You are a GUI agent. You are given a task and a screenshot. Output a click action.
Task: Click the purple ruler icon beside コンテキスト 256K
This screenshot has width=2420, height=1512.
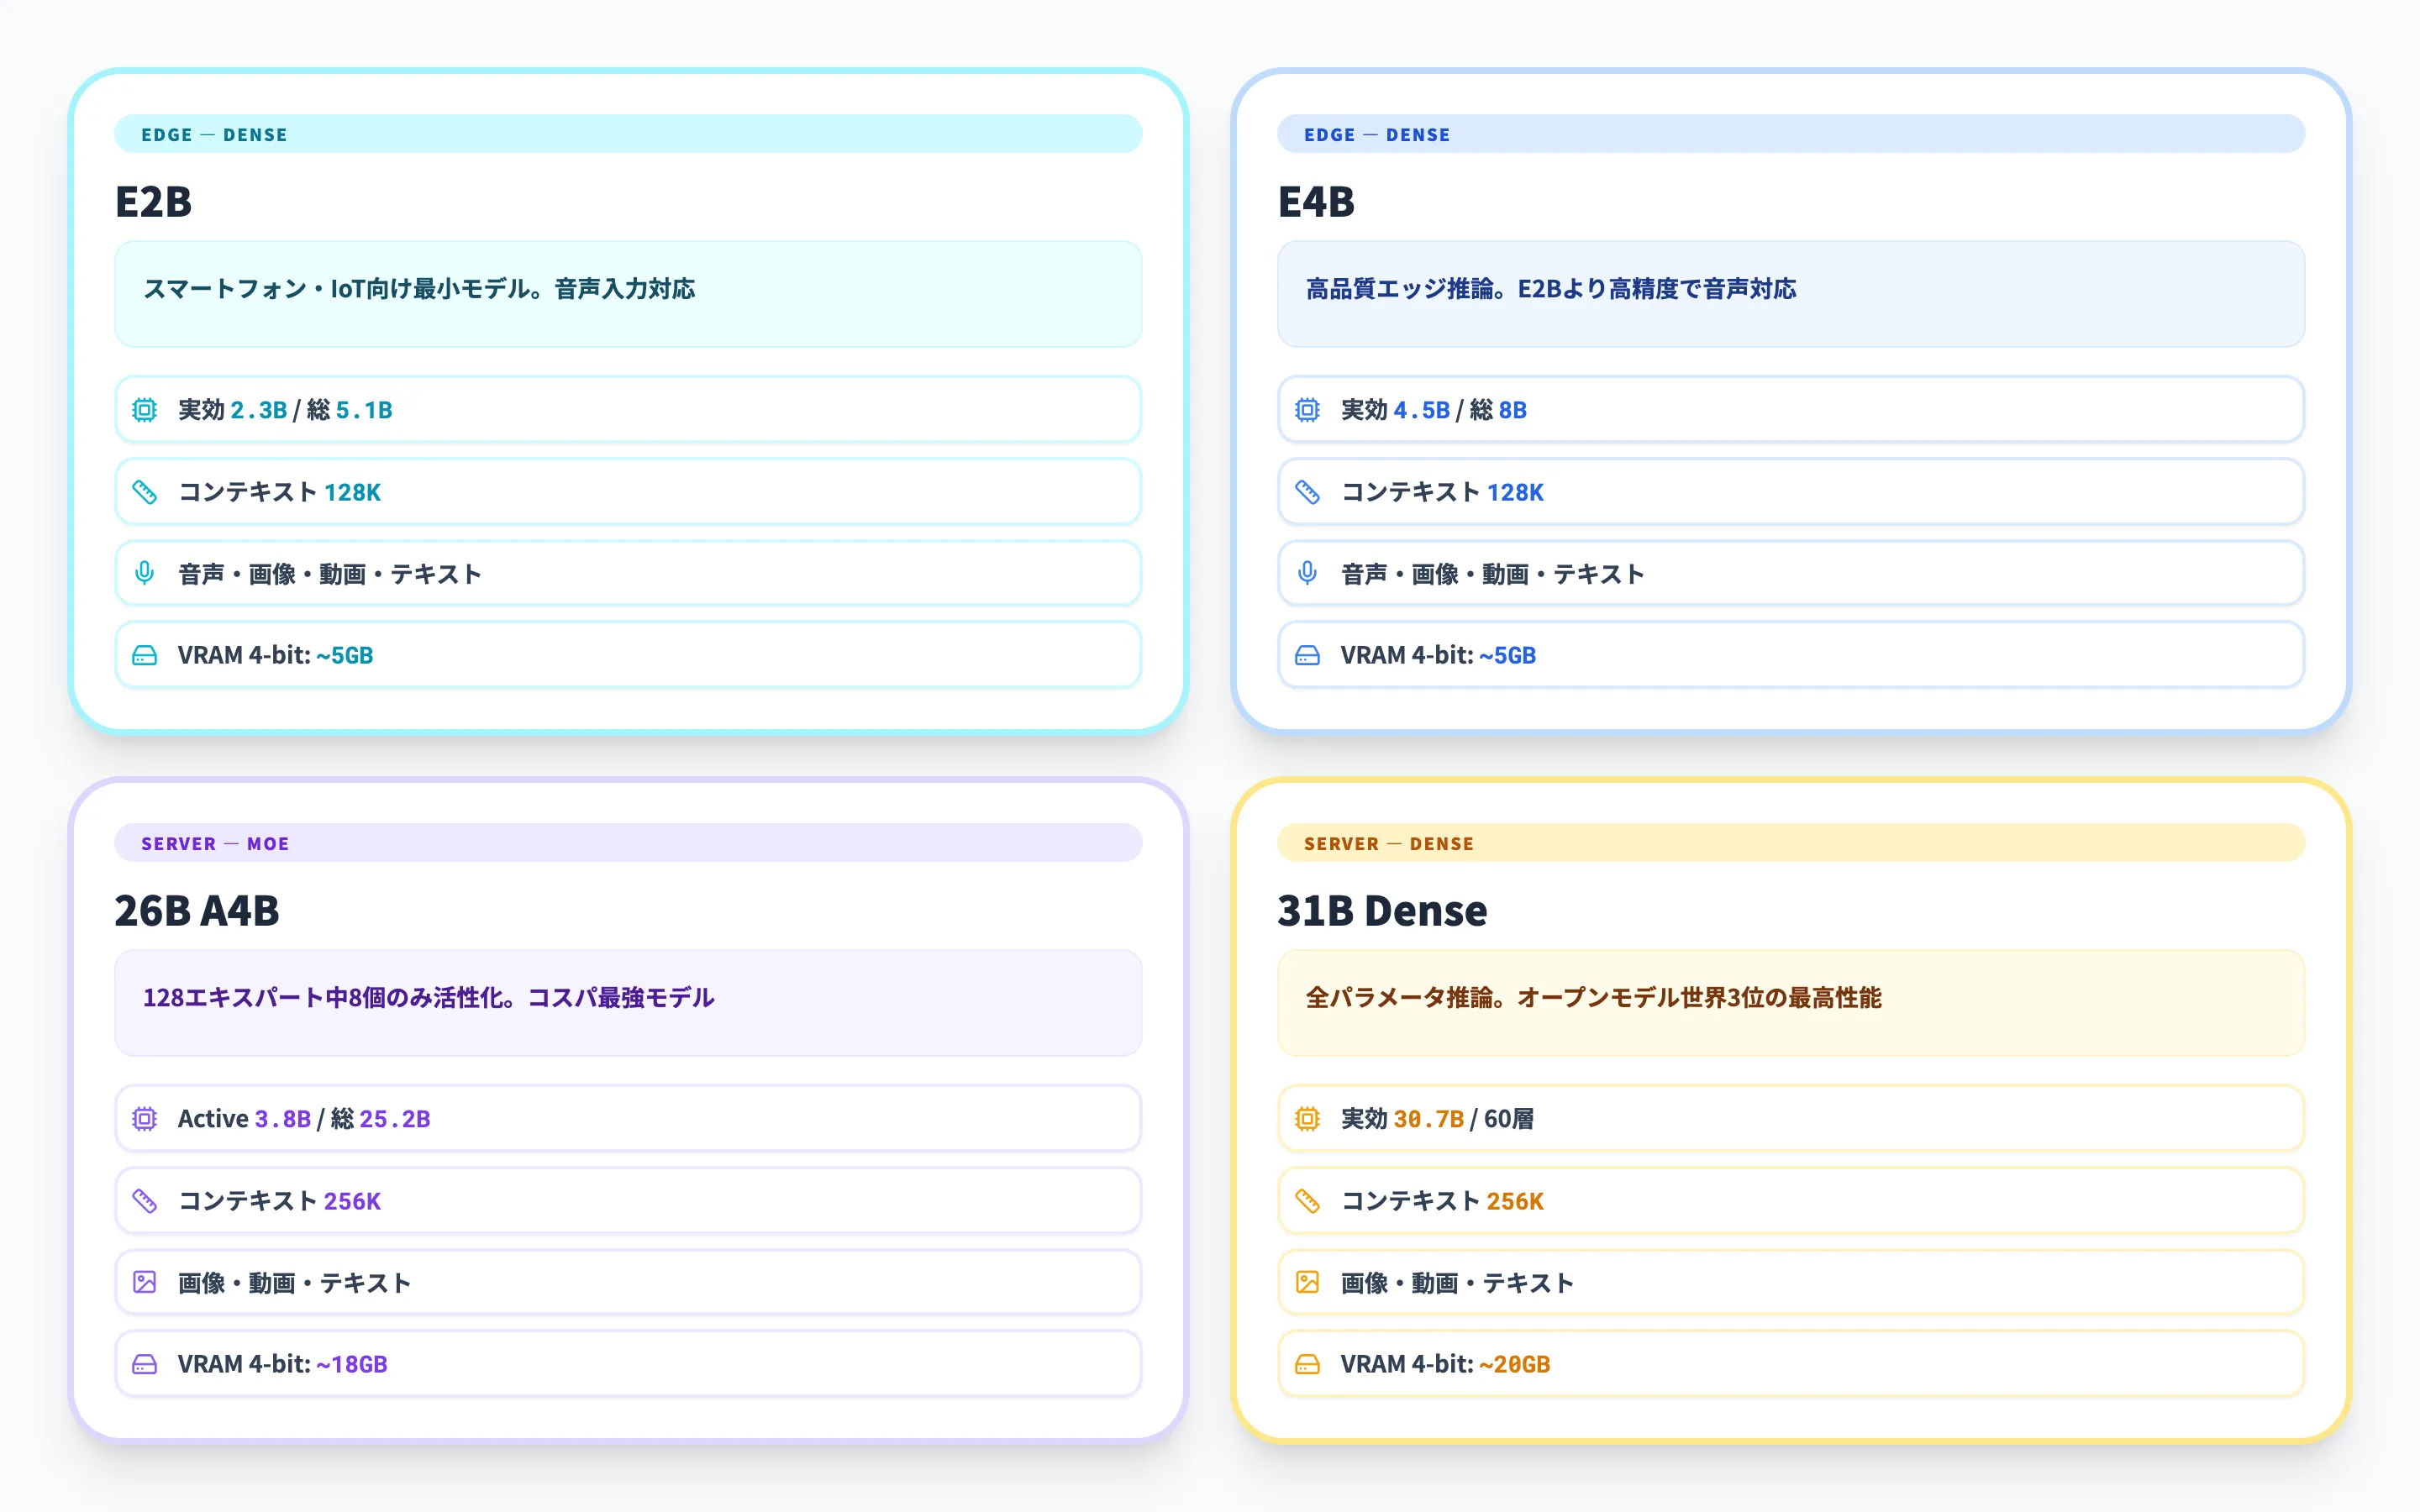click(145, 1201)
